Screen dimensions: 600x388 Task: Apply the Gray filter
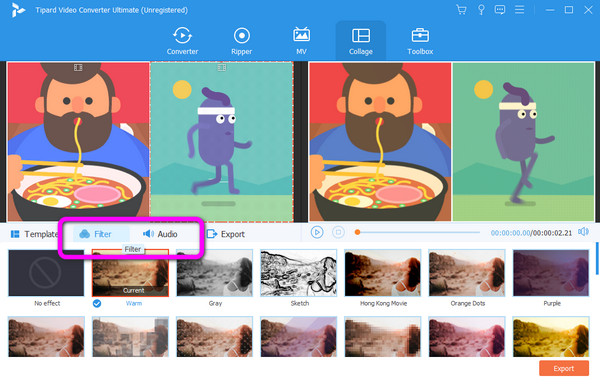[x=214, y=273]
